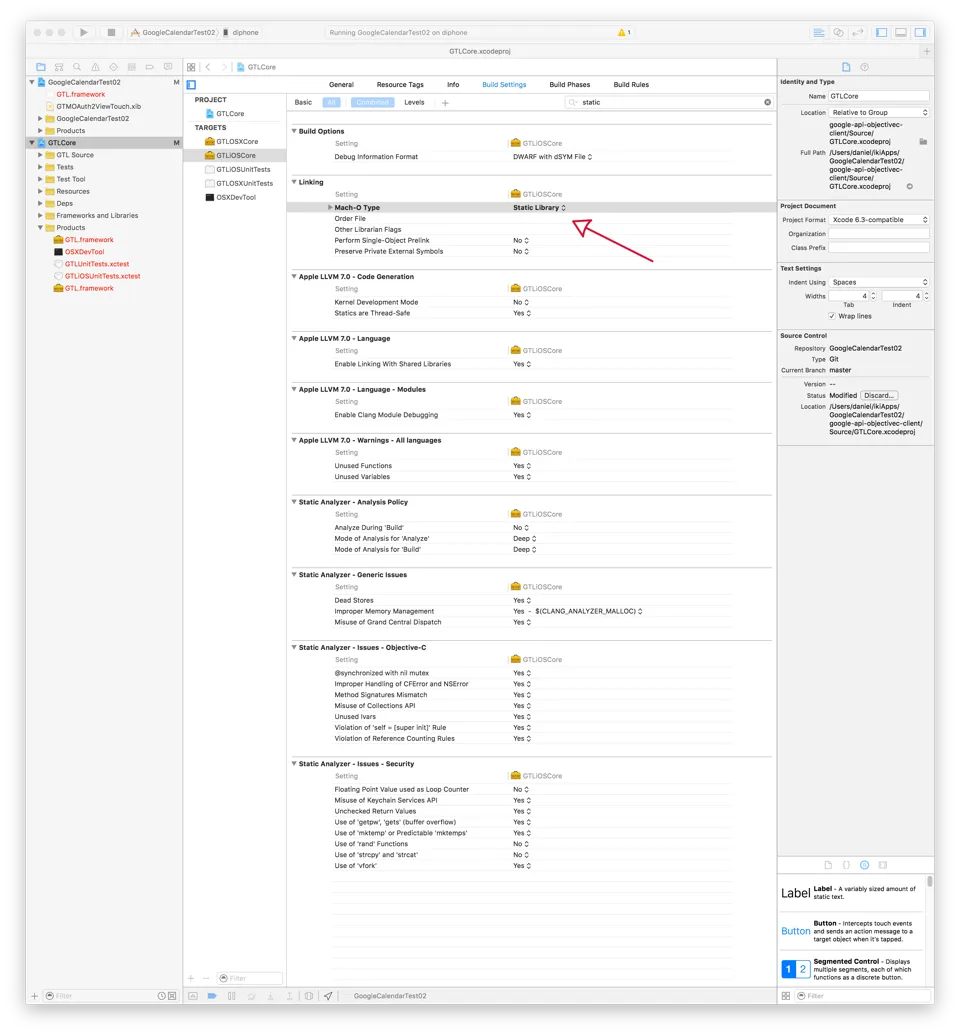The height and width of the screenshot is (1035, 960).
Task: Select GTMOAuth2ViewTouch.xib file
Action: click(98, 106)
